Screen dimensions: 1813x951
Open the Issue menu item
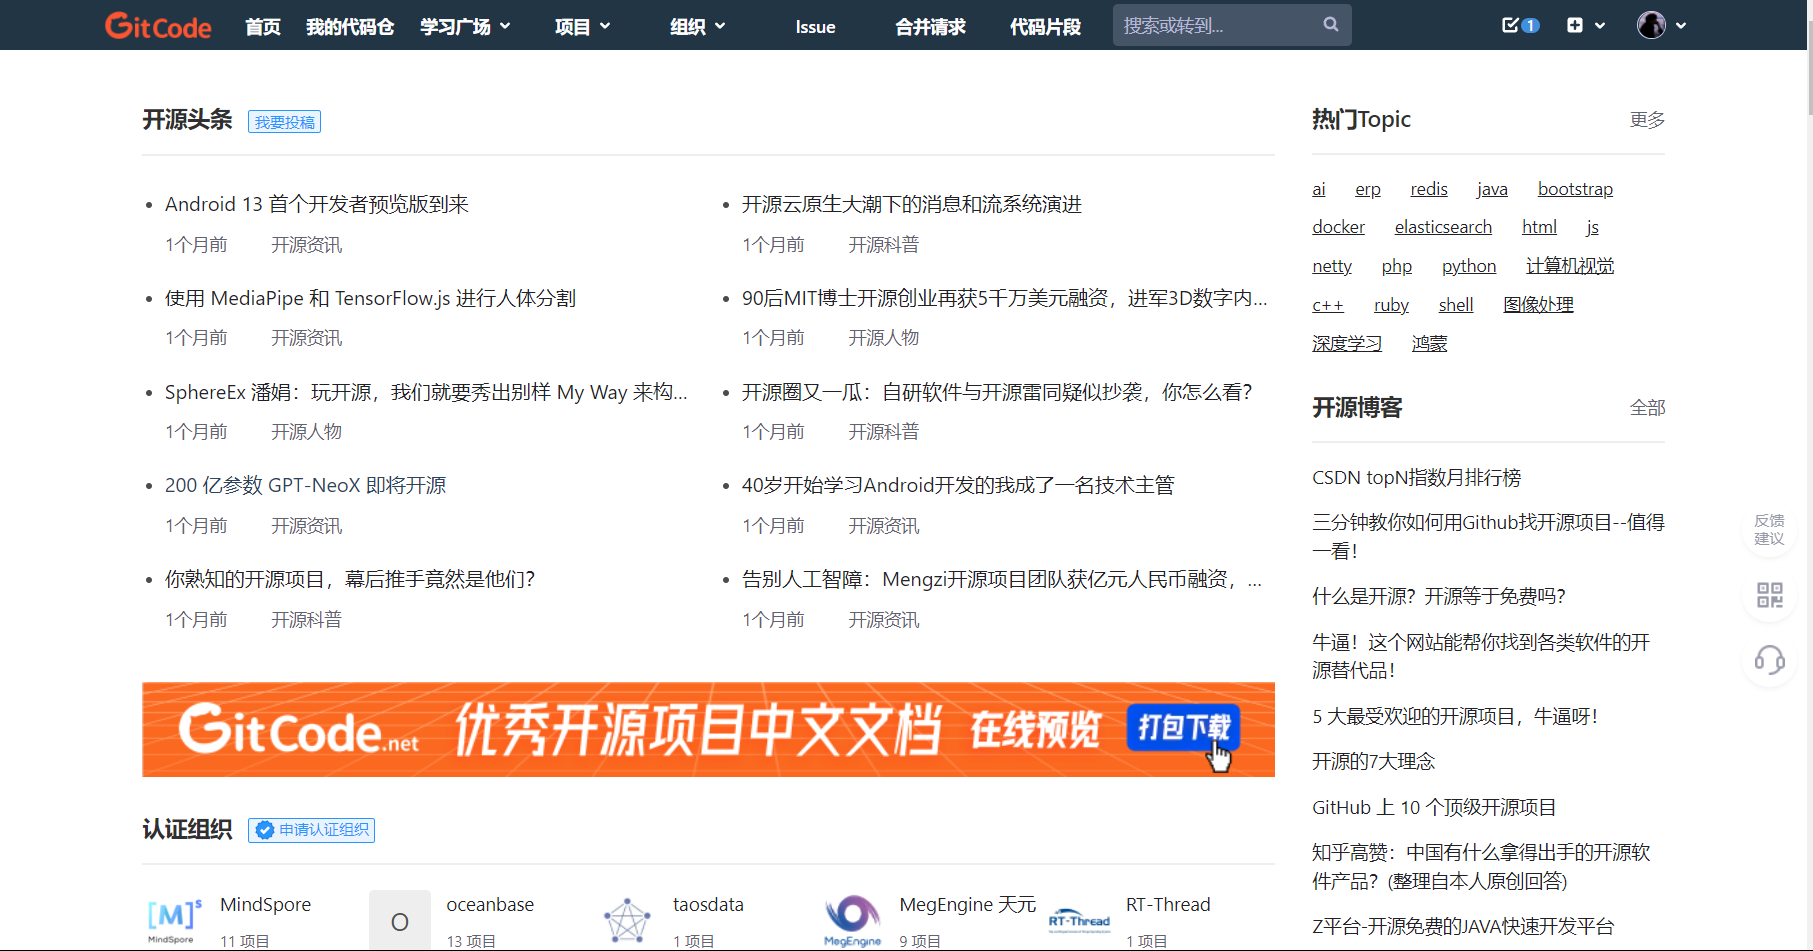coord(815,26)
